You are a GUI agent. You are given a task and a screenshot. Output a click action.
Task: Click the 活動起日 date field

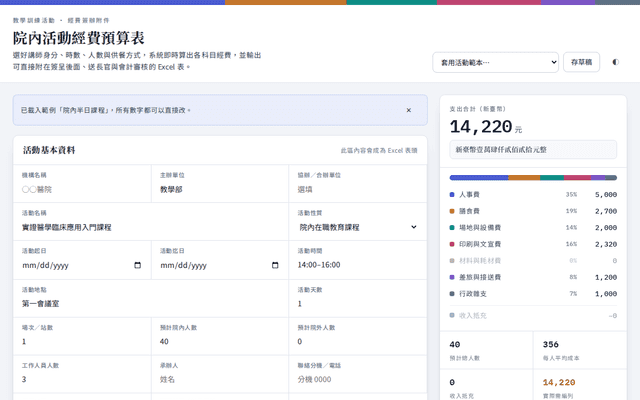[x=82, y=265]
